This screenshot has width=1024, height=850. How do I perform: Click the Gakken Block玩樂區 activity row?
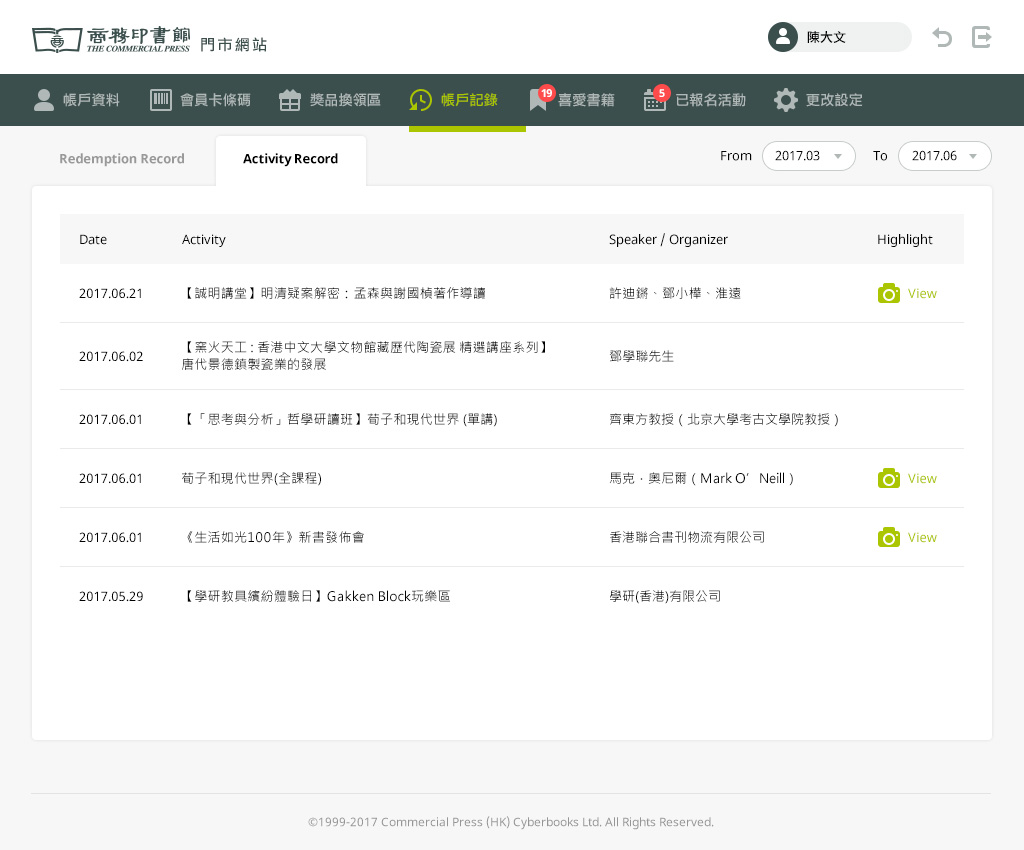click(x=316, y=596)
